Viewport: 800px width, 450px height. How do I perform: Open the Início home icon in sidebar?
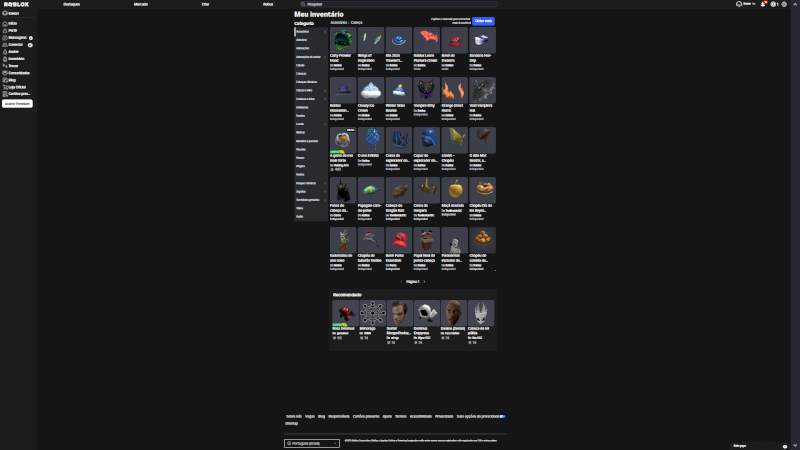pos(5,23)
